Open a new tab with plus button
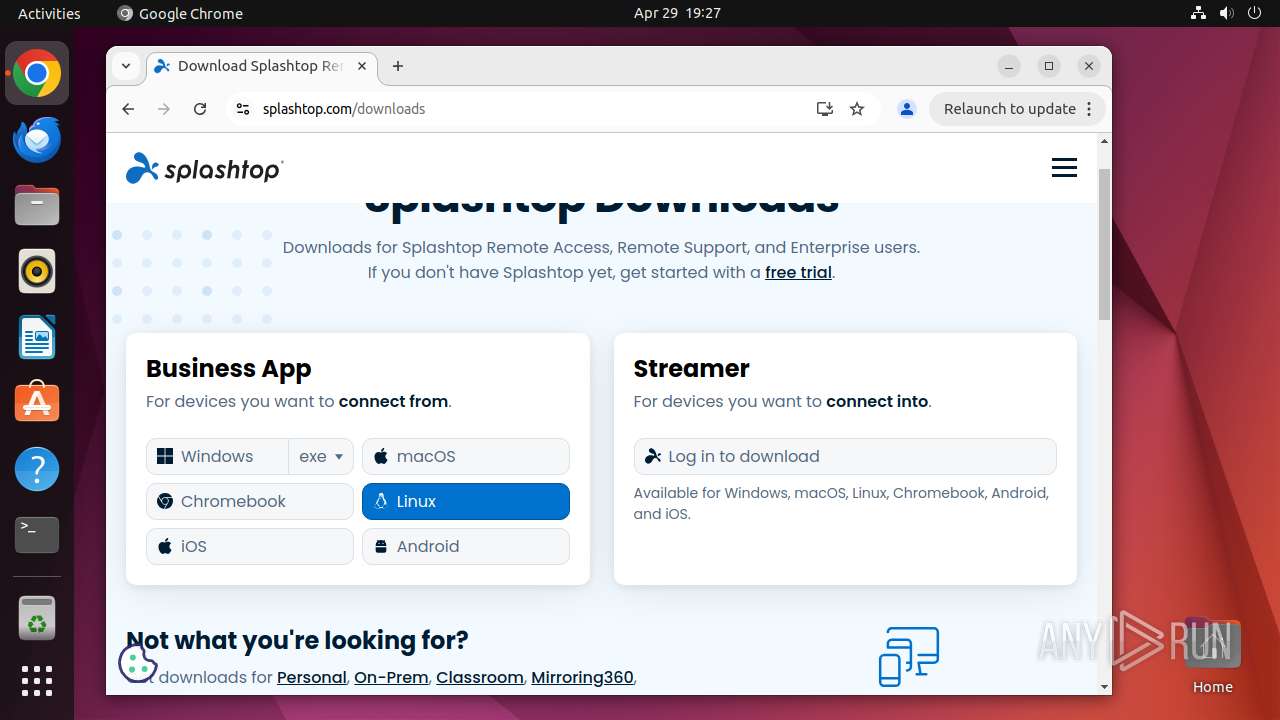 click(398, 66)
